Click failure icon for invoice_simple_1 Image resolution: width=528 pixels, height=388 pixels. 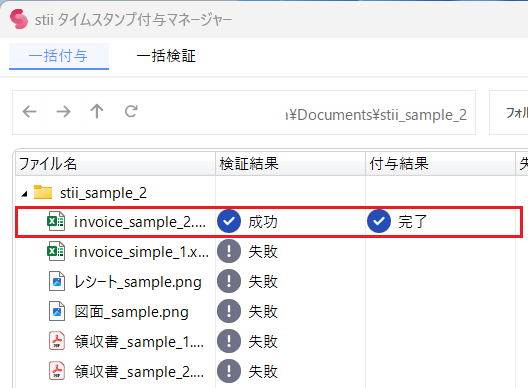pyautogui.click(x=229, y=251)
